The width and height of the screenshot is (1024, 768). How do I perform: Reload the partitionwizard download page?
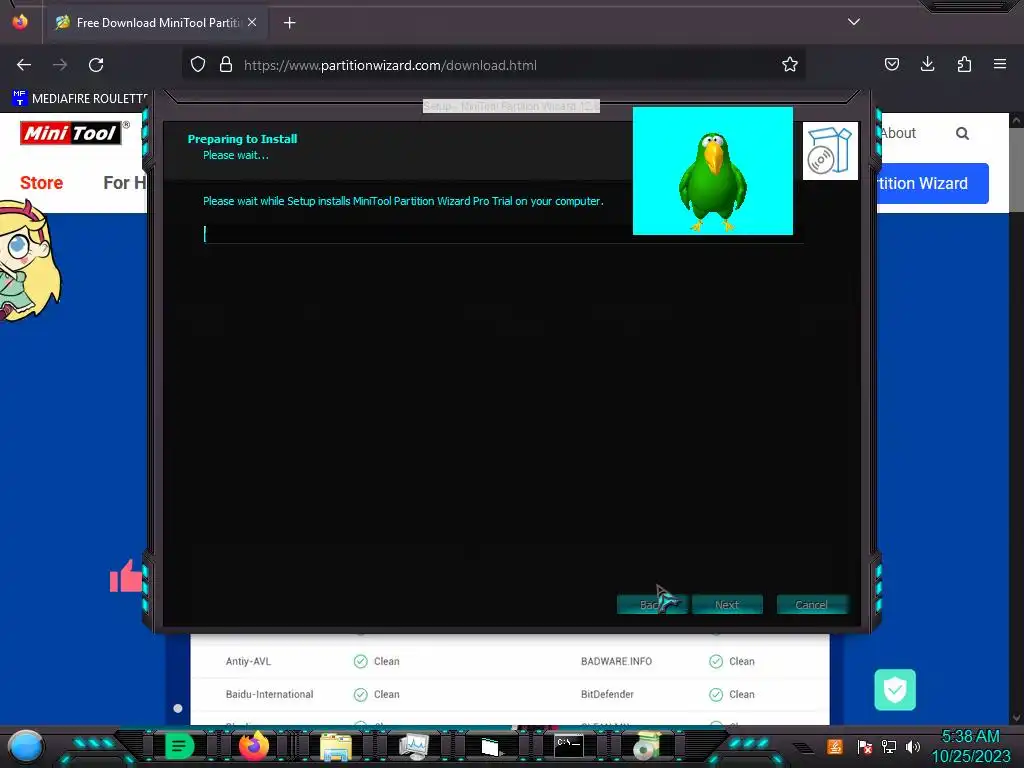(x=96, y=65)
